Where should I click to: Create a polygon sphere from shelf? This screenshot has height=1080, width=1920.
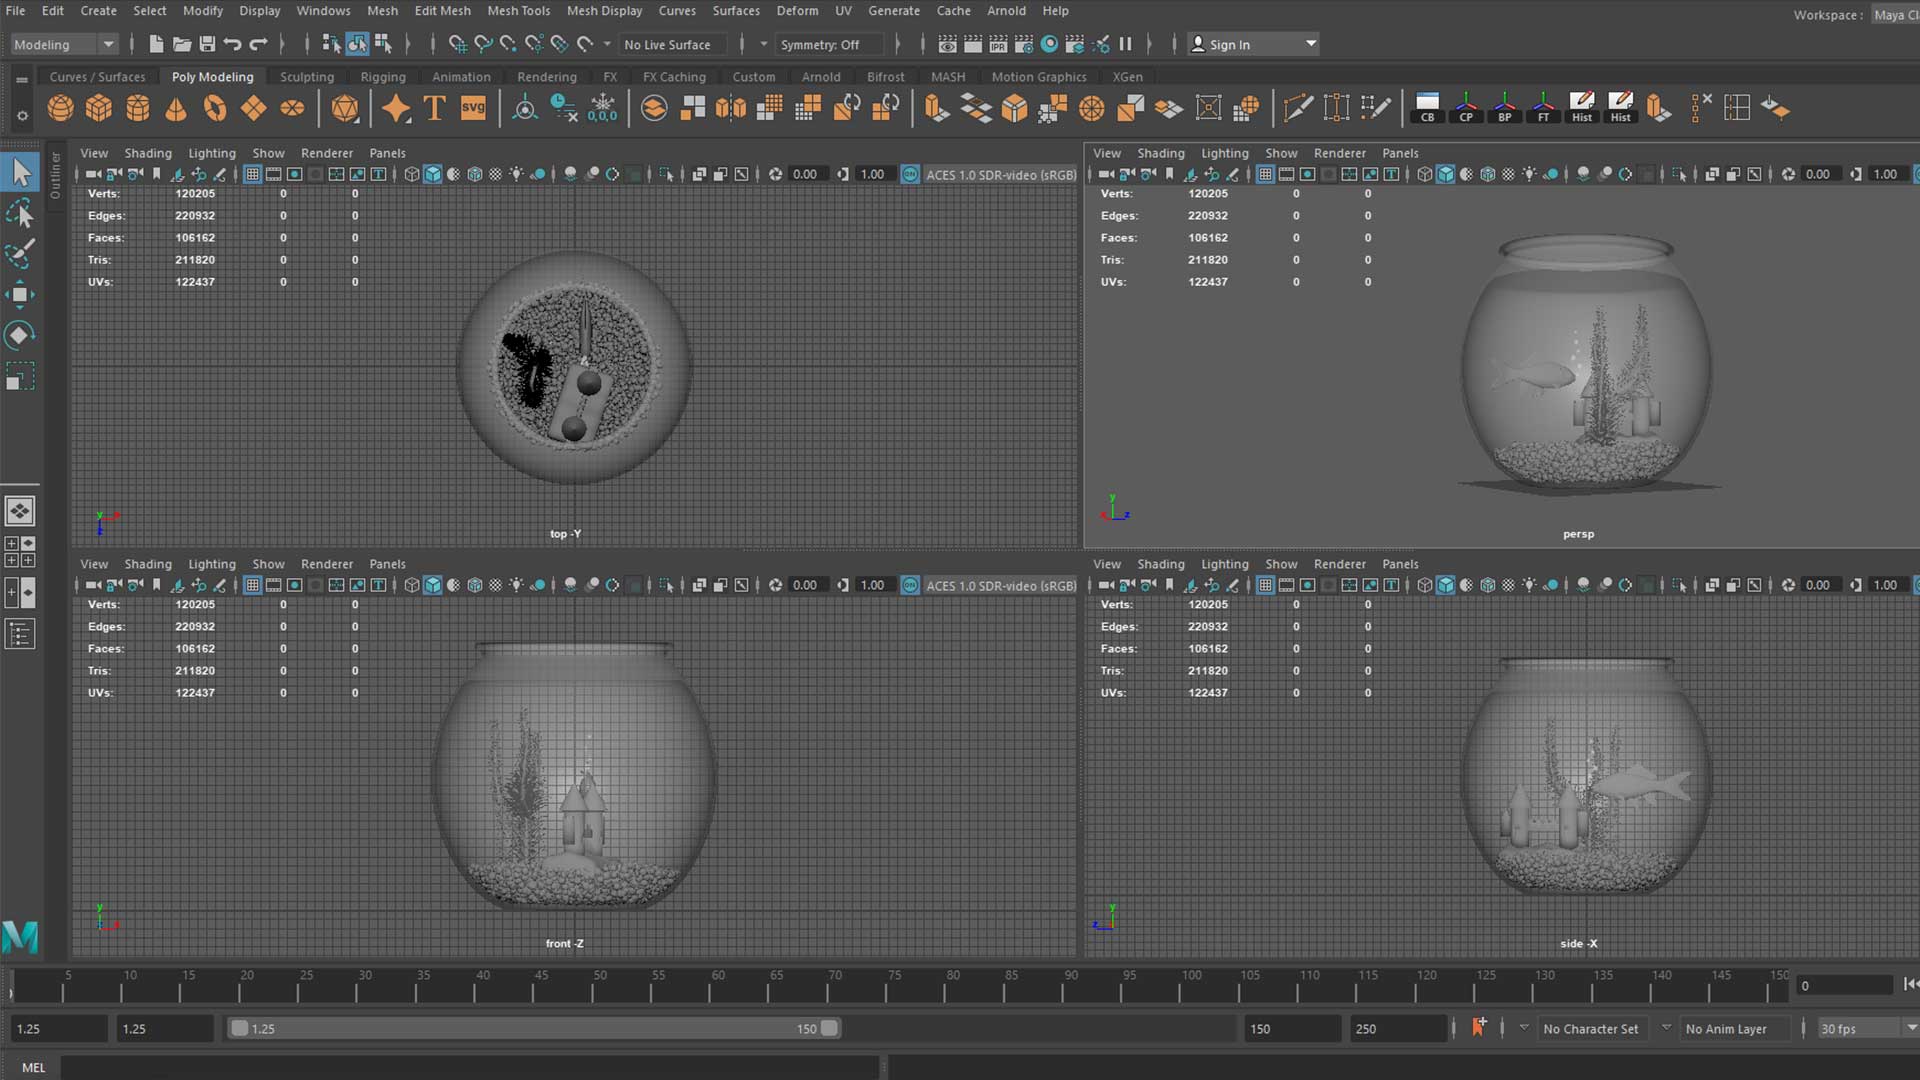coord(60,108)
